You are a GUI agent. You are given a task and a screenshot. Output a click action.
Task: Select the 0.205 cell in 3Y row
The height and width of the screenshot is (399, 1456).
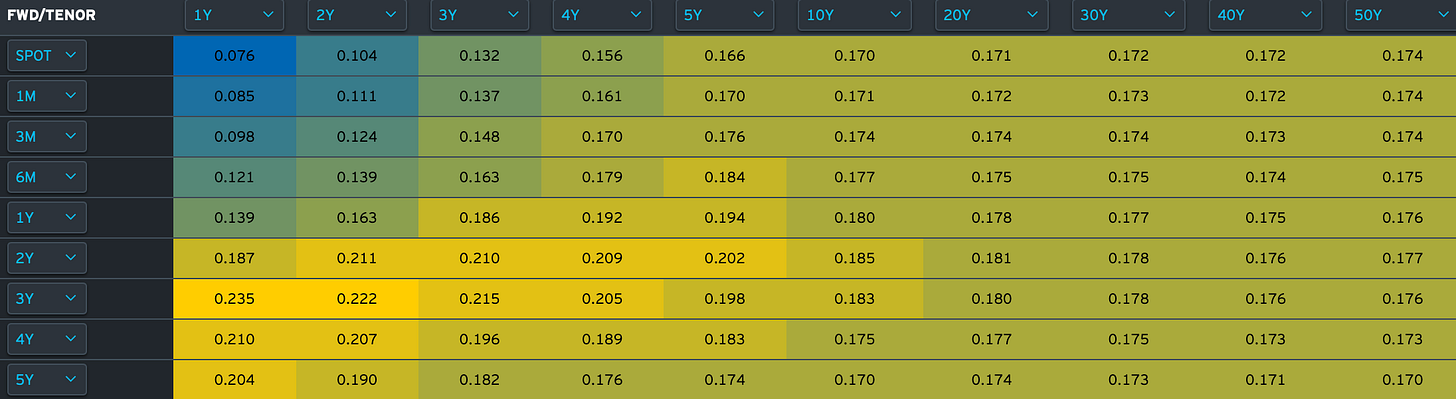click(x=603, y=299)
